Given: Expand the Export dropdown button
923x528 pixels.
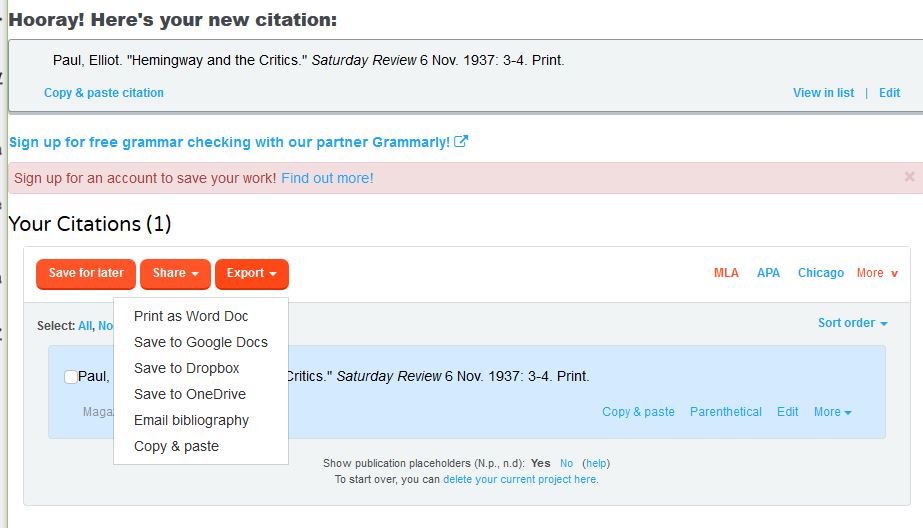Looking at the screenshot, I should click(251, 273).
